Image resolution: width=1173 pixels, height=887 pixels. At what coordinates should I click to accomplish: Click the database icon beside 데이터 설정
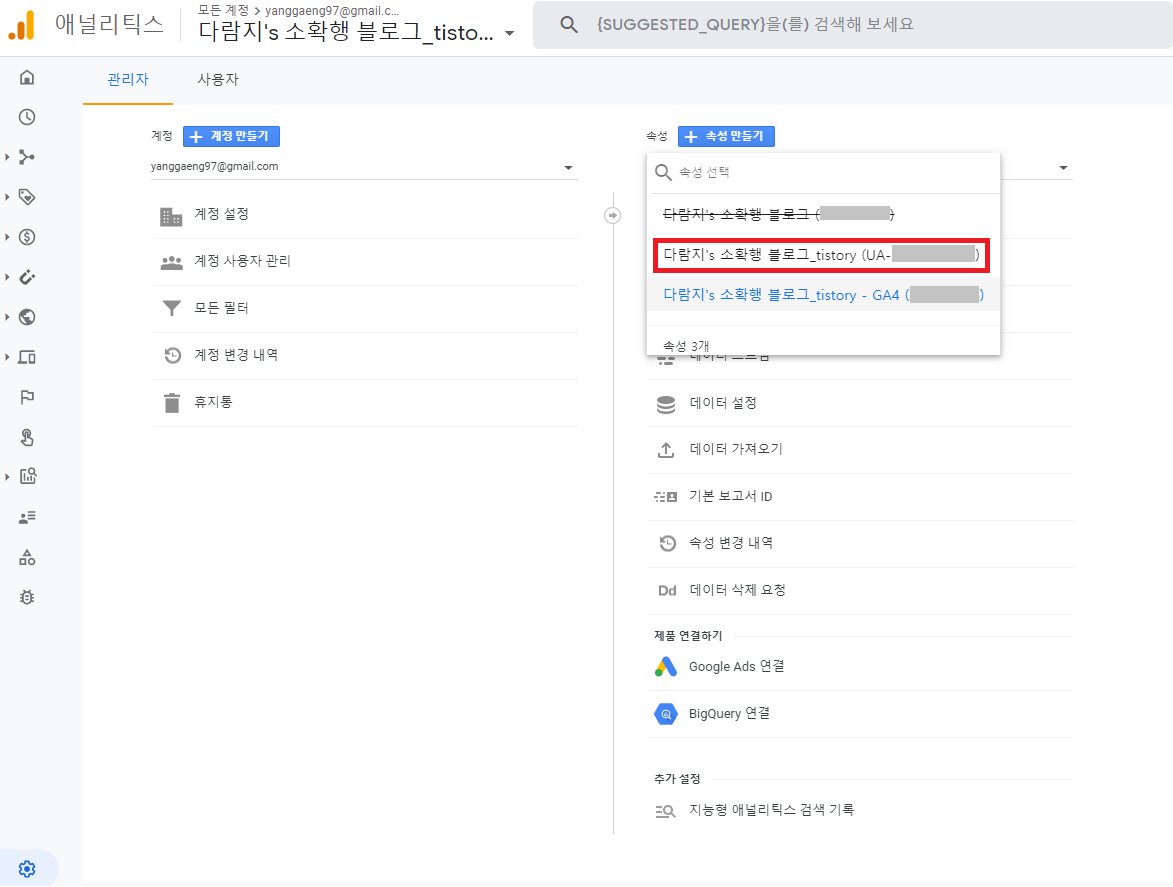(666, 404)
